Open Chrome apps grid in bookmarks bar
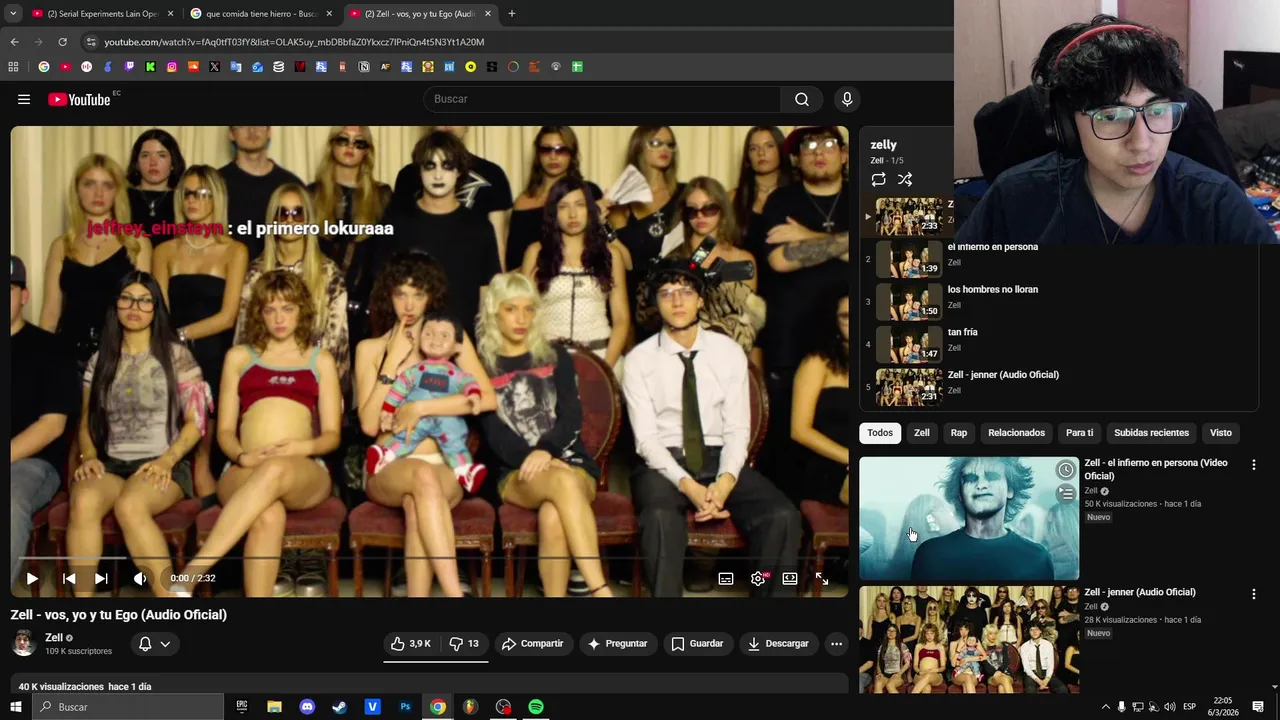Image resolution: width=1280 pixels, height=720 pixels. (13, 67)
